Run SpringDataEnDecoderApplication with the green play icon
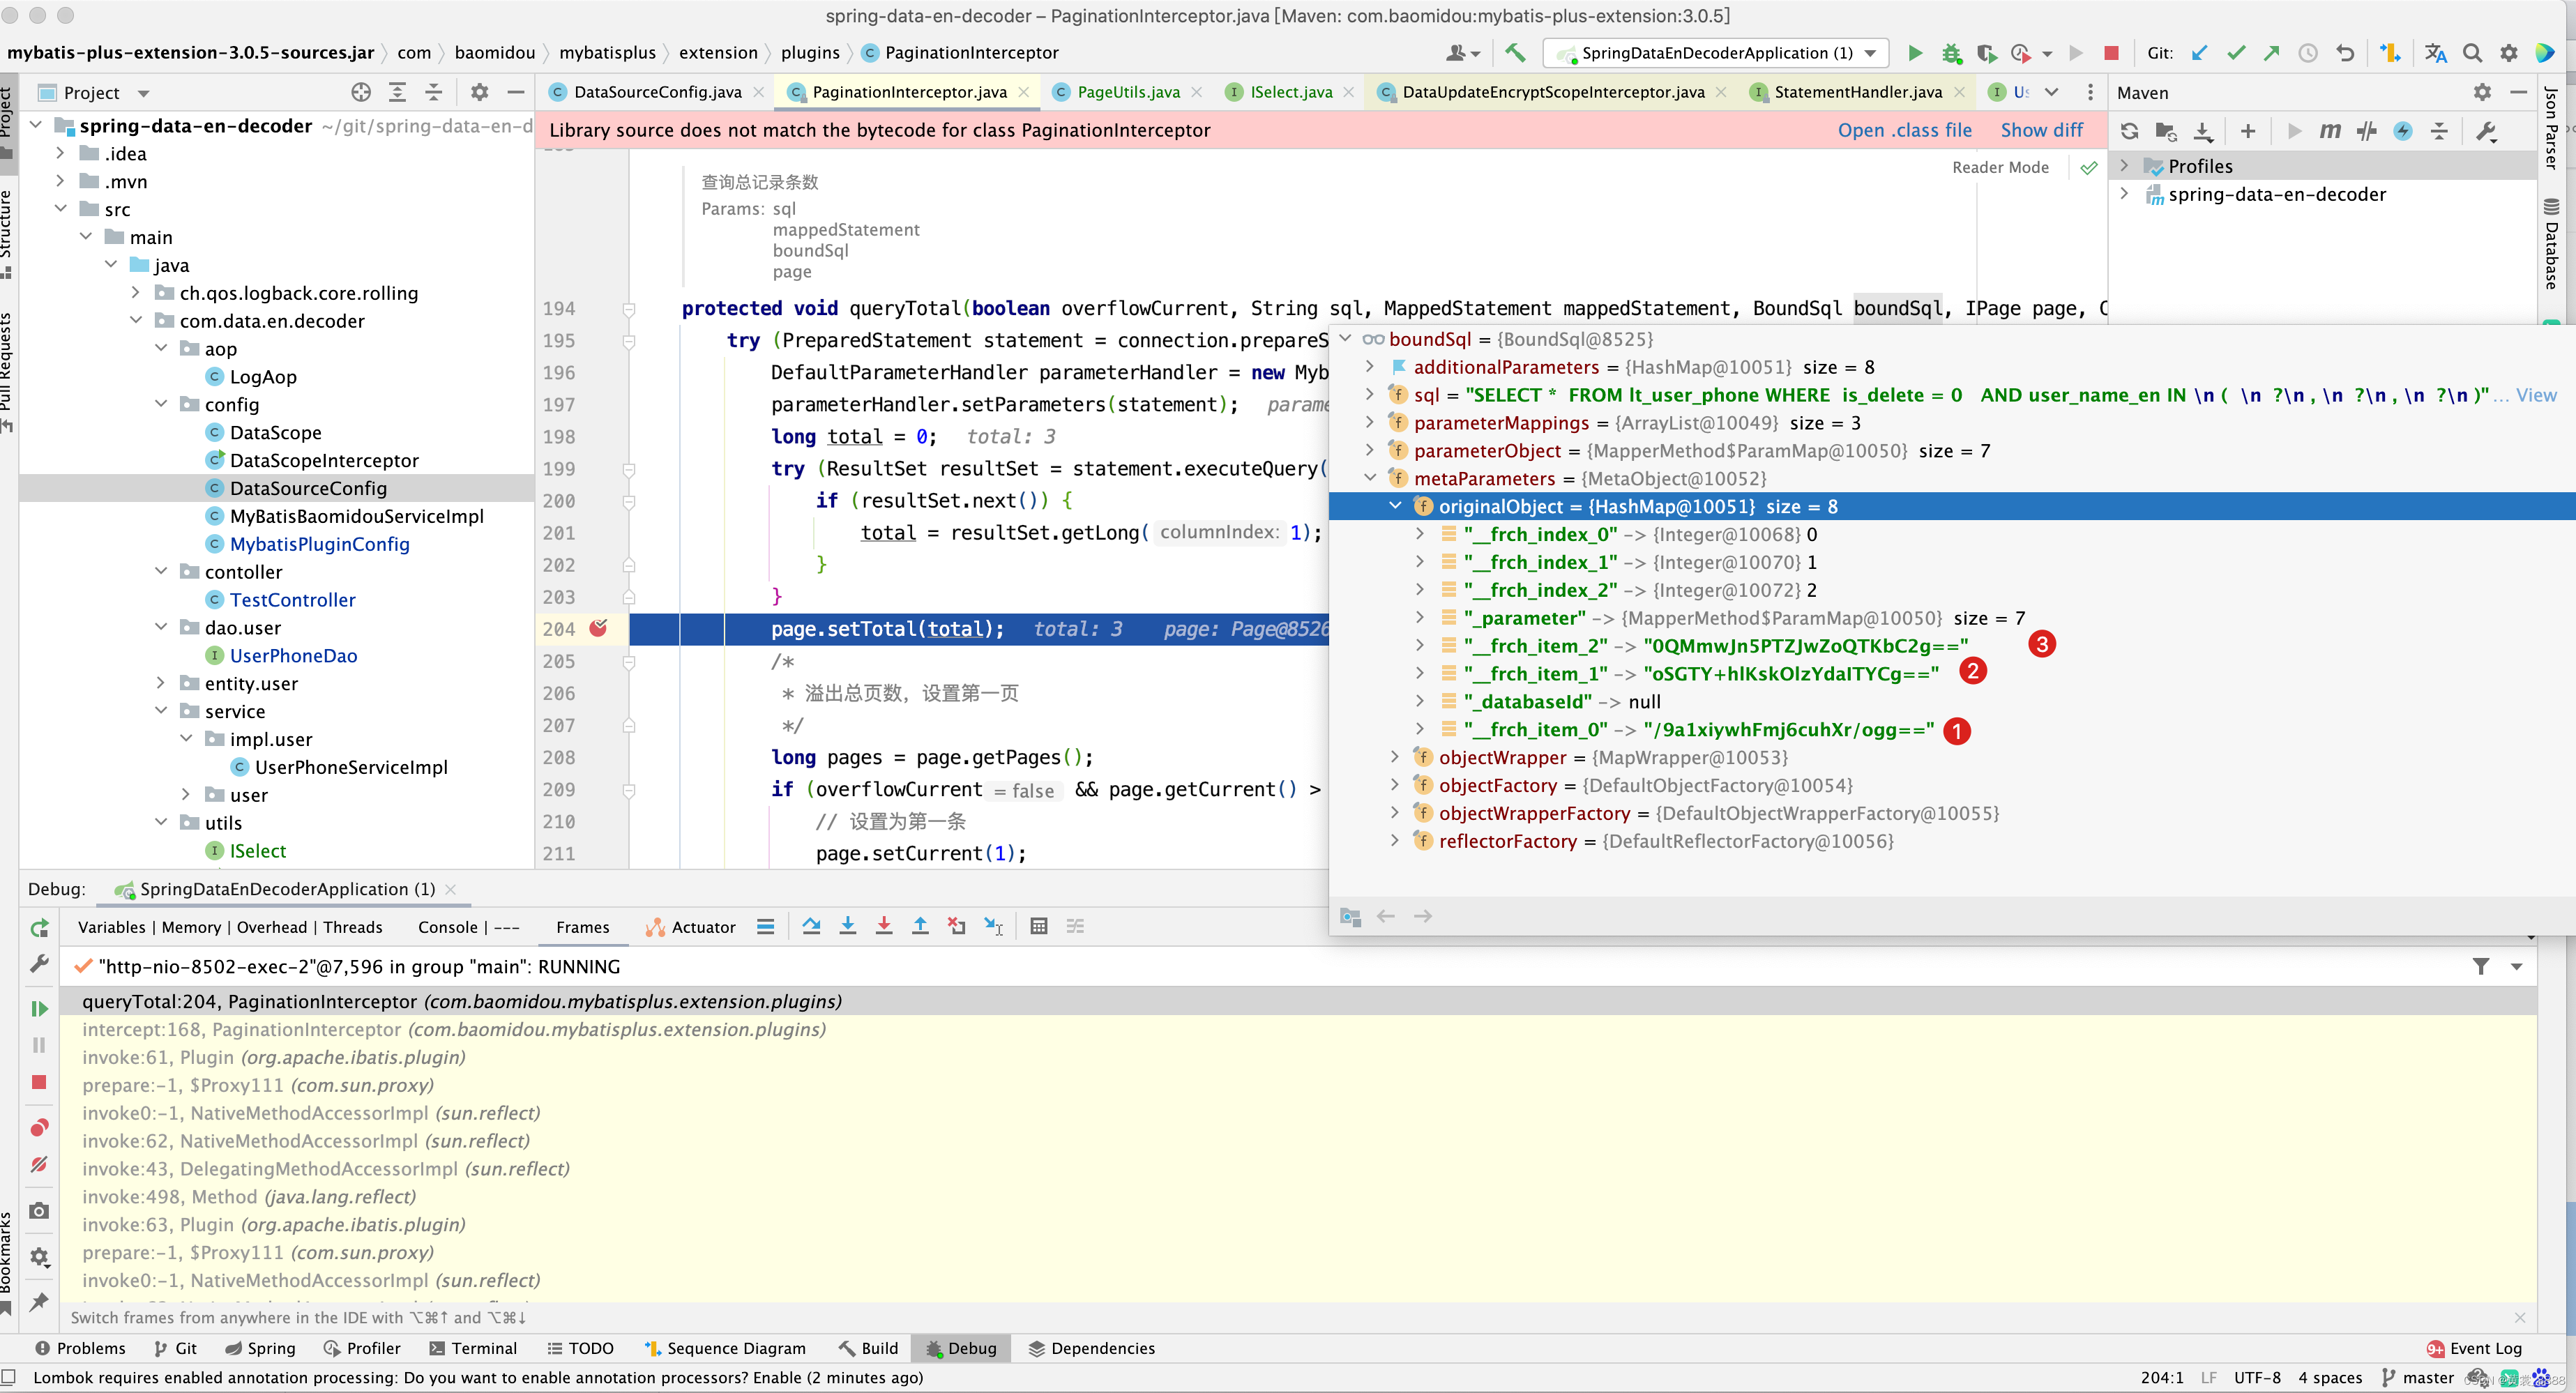 coord(1914,53)
